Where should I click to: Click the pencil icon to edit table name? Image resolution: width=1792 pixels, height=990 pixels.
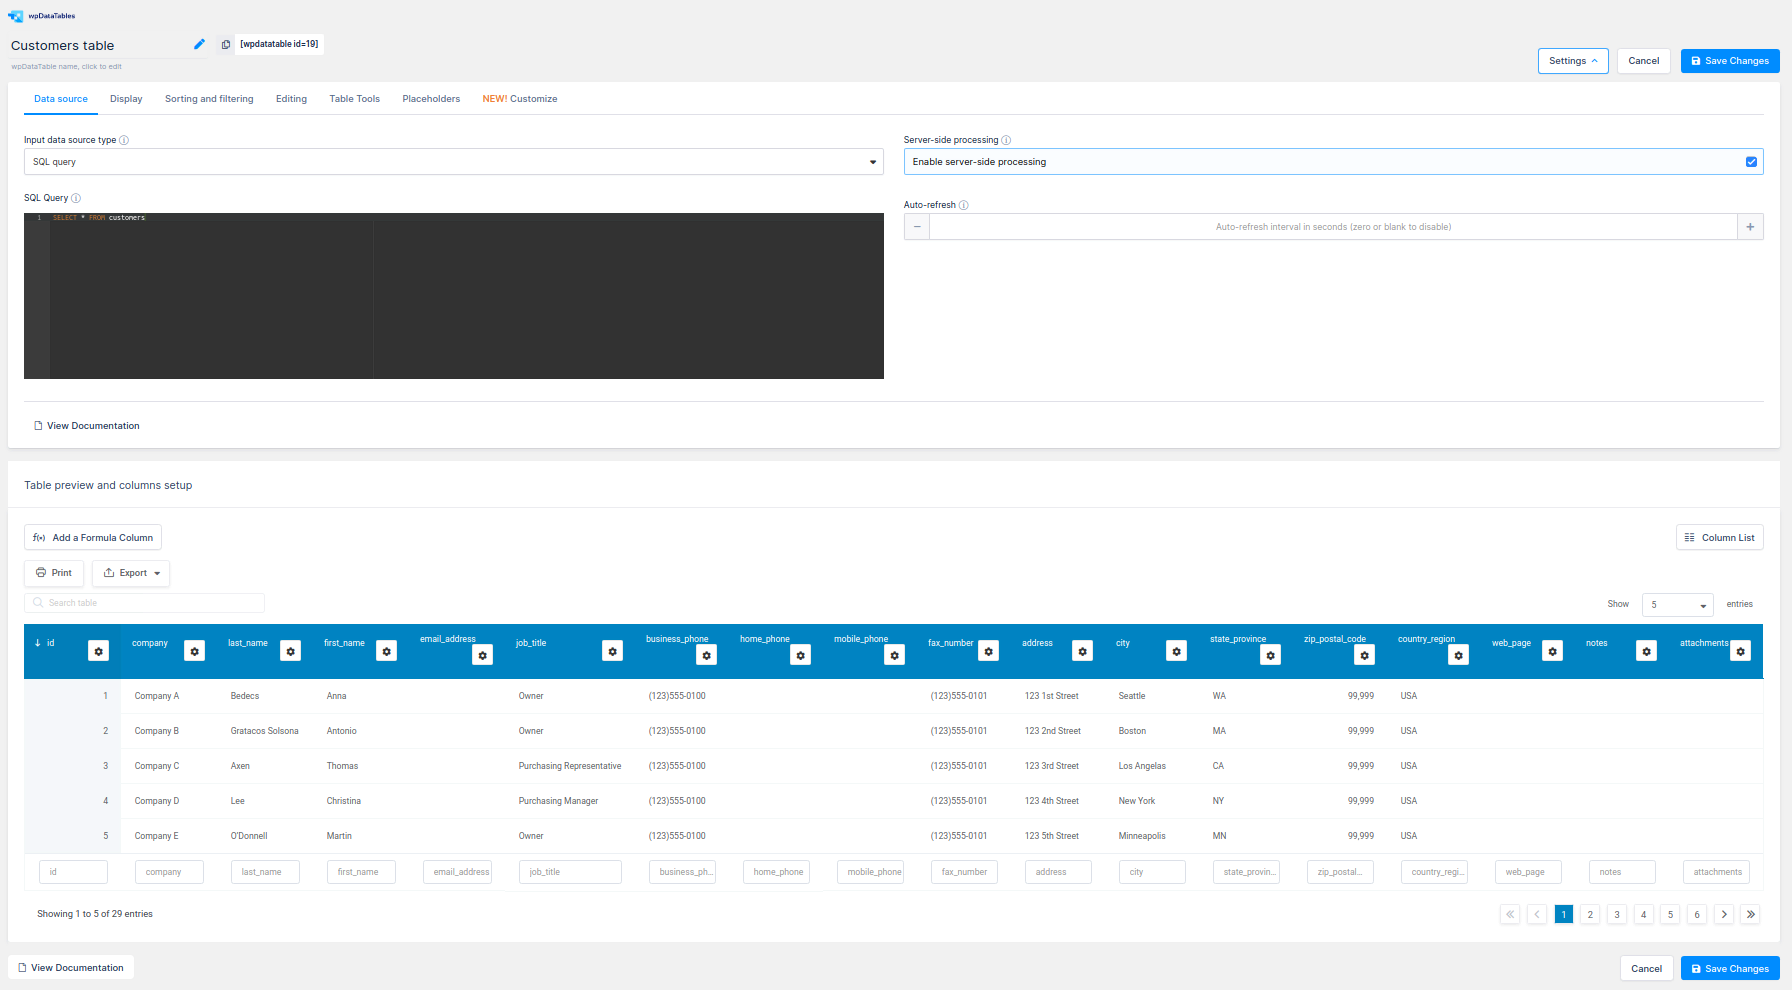click(x=199, y=44)
